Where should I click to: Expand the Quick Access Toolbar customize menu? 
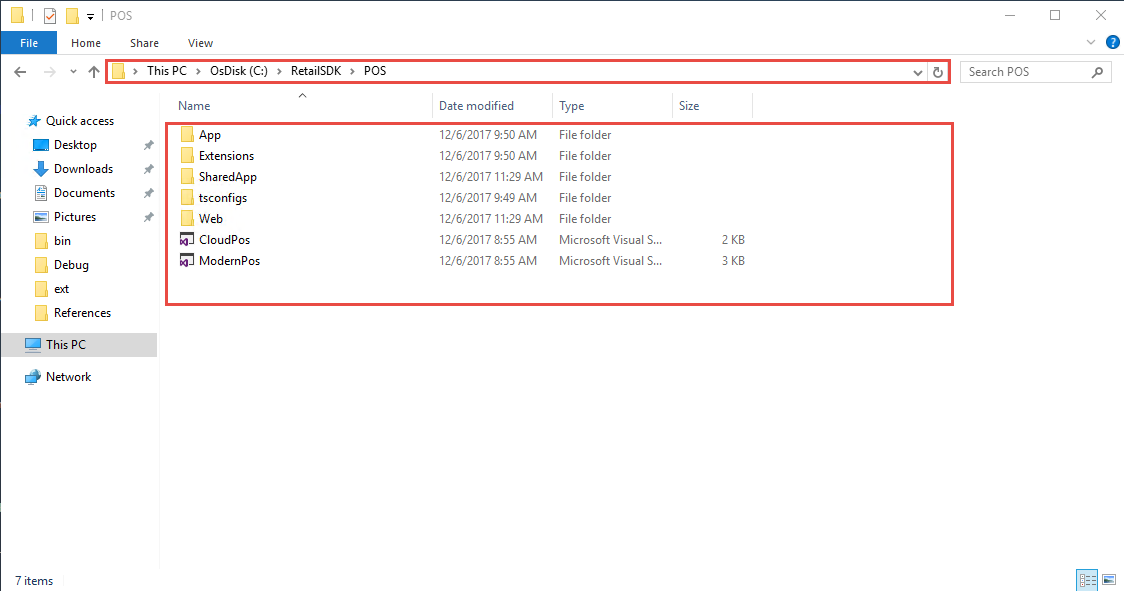89,15
